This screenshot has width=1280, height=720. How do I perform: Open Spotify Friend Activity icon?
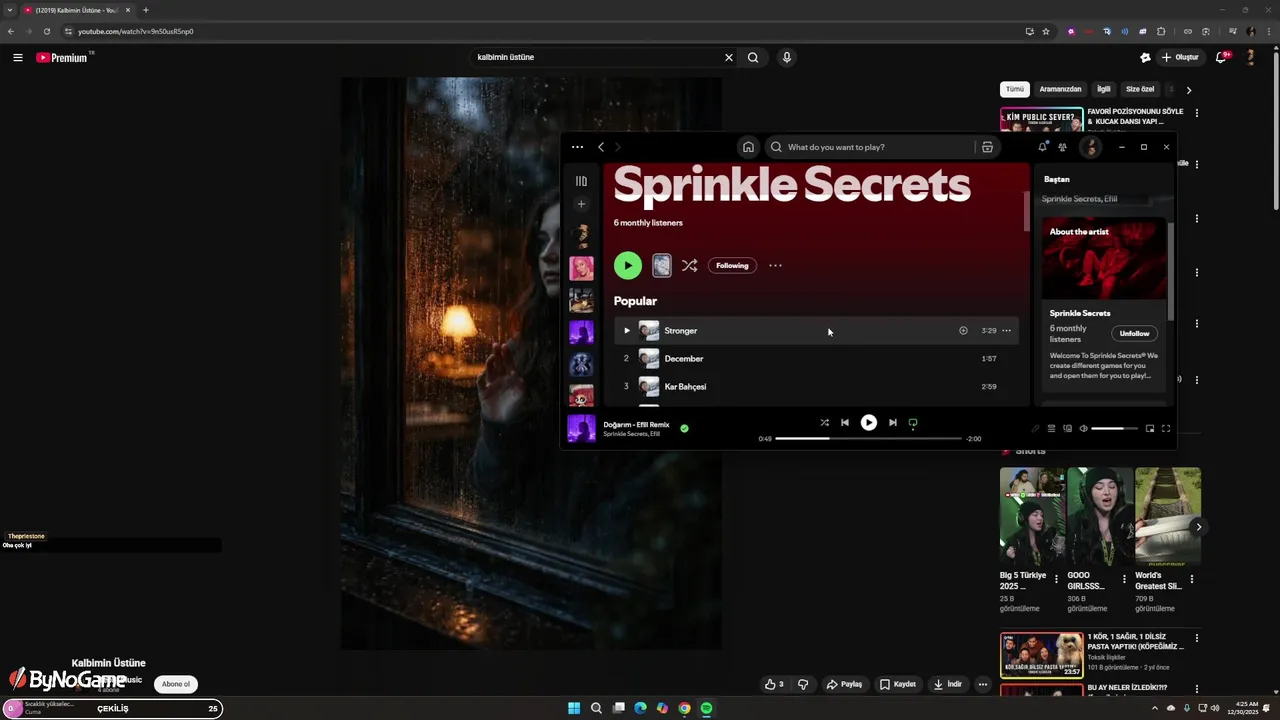tap(1062, 147)
